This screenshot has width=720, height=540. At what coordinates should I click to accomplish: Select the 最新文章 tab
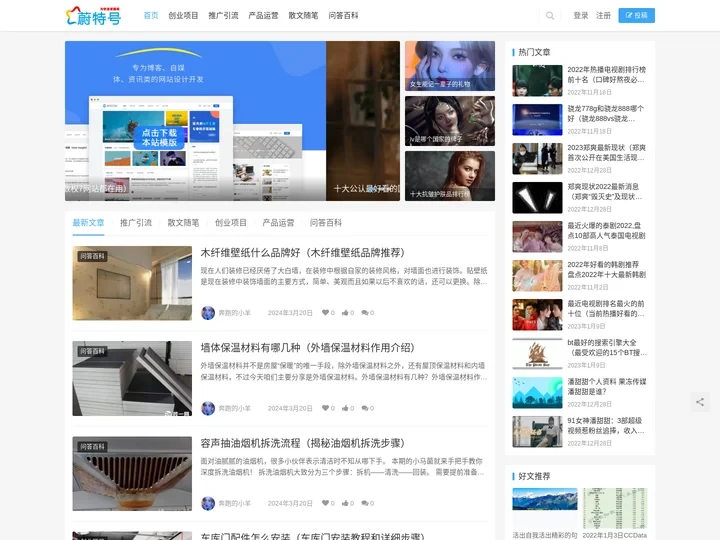pos(88,223)
